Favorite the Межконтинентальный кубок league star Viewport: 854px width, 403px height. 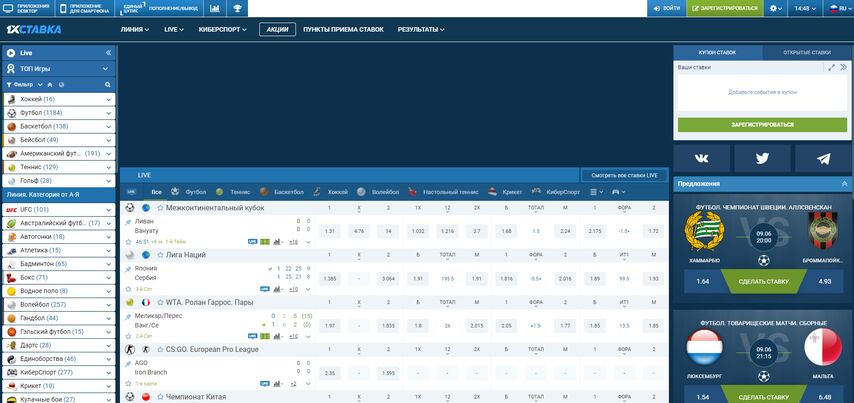161,208
